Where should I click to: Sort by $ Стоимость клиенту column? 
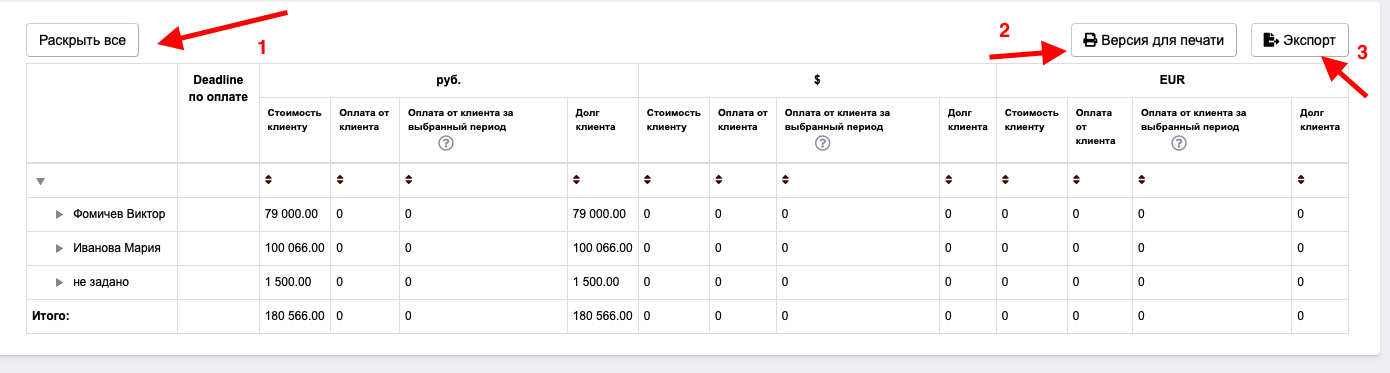pos(649,180)
